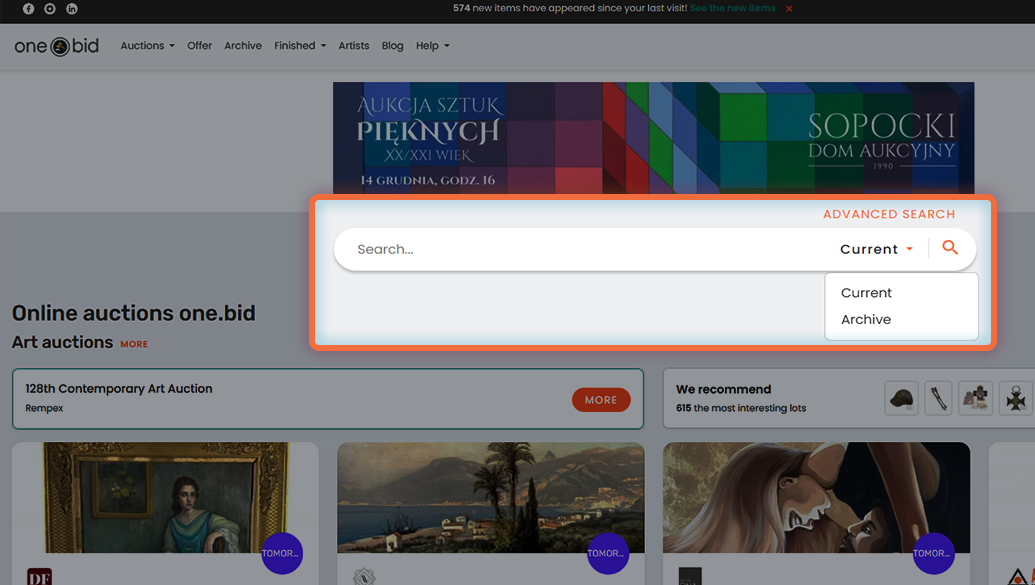Select 'Online auctions one.bid' heading

tap(133, 313)
